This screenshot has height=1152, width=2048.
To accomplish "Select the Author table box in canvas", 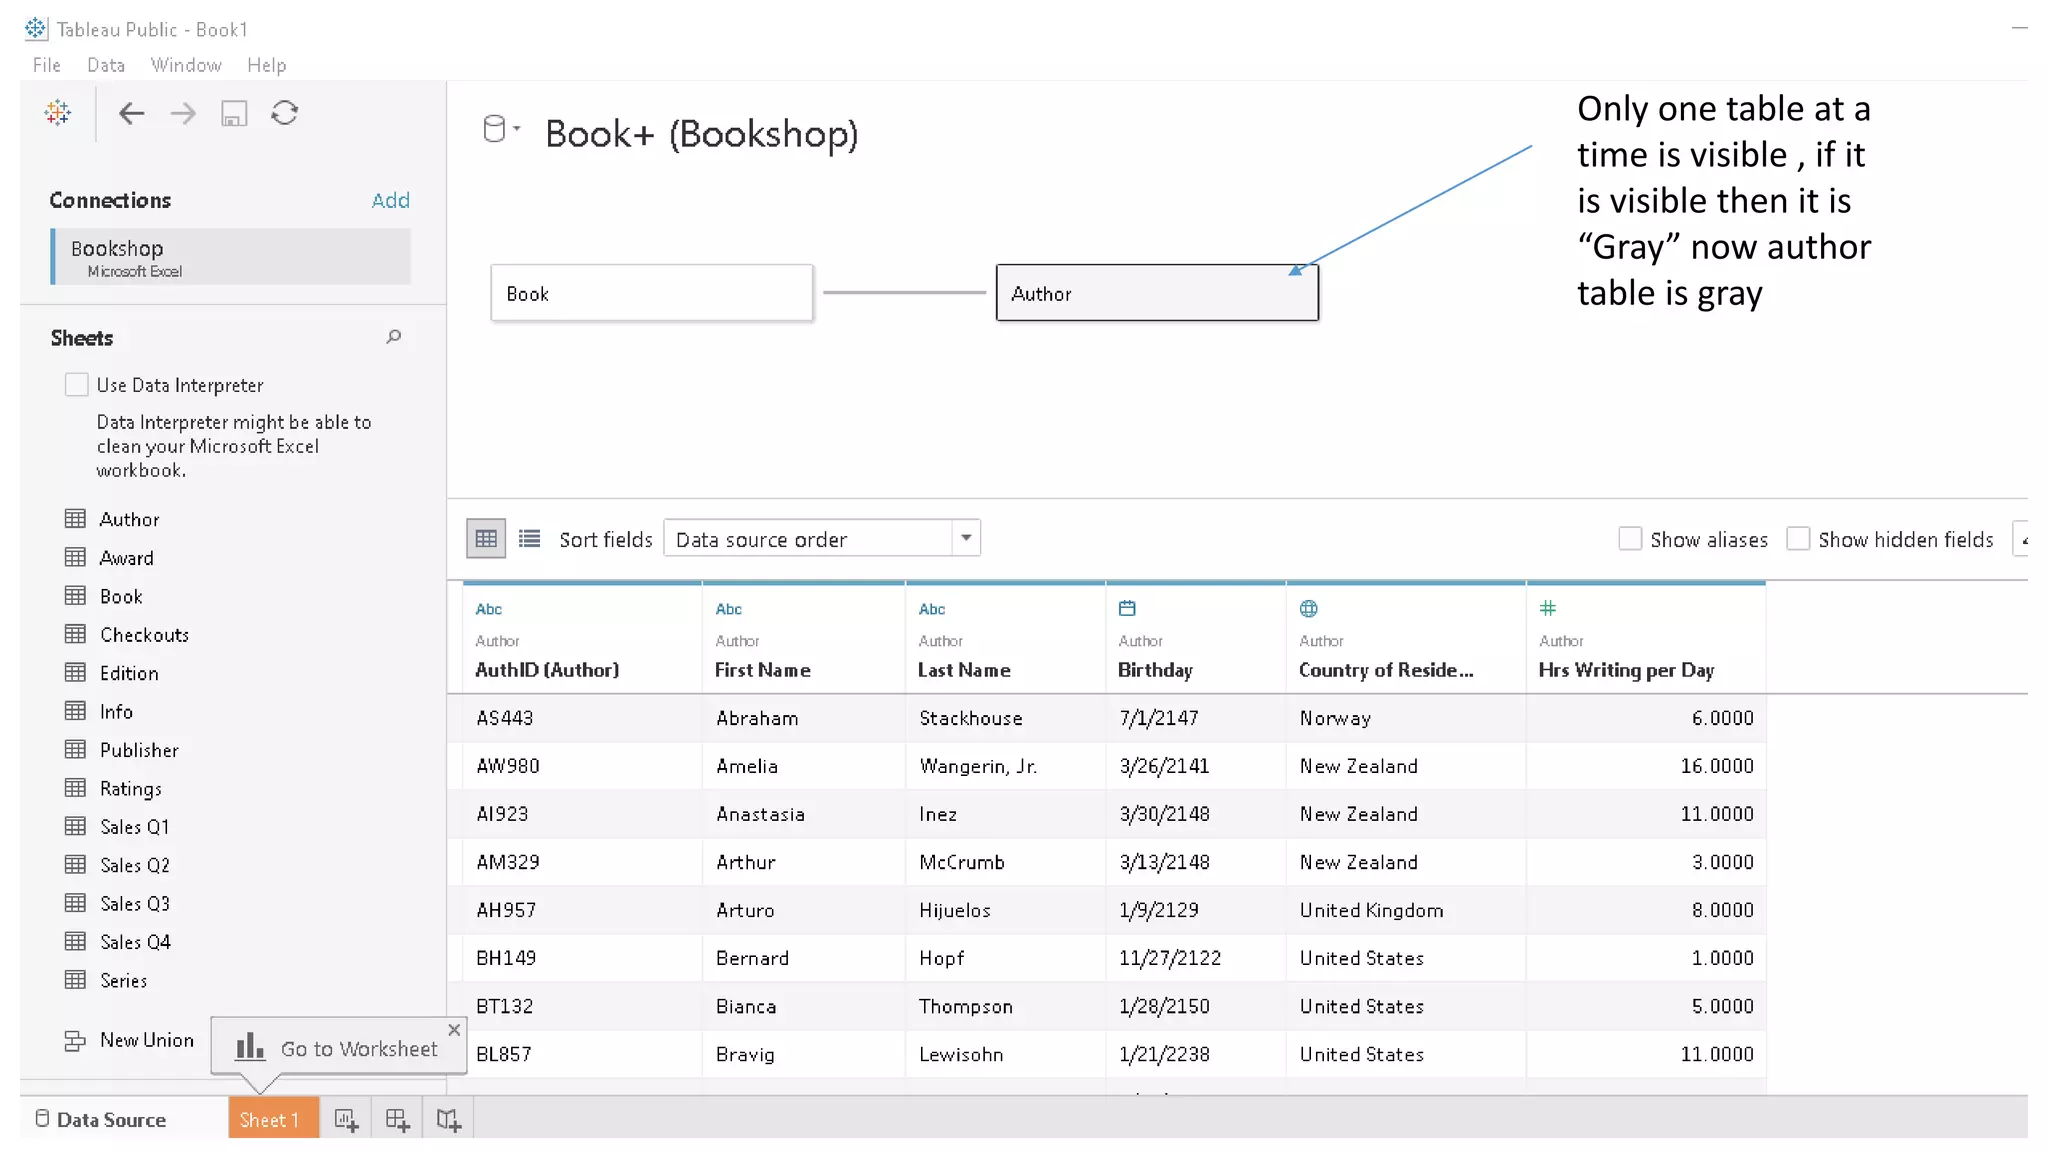I will coord(1156,294).
